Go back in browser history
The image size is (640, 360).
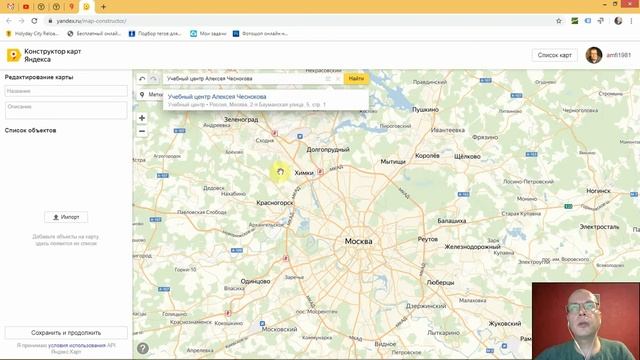coord(9,21)
